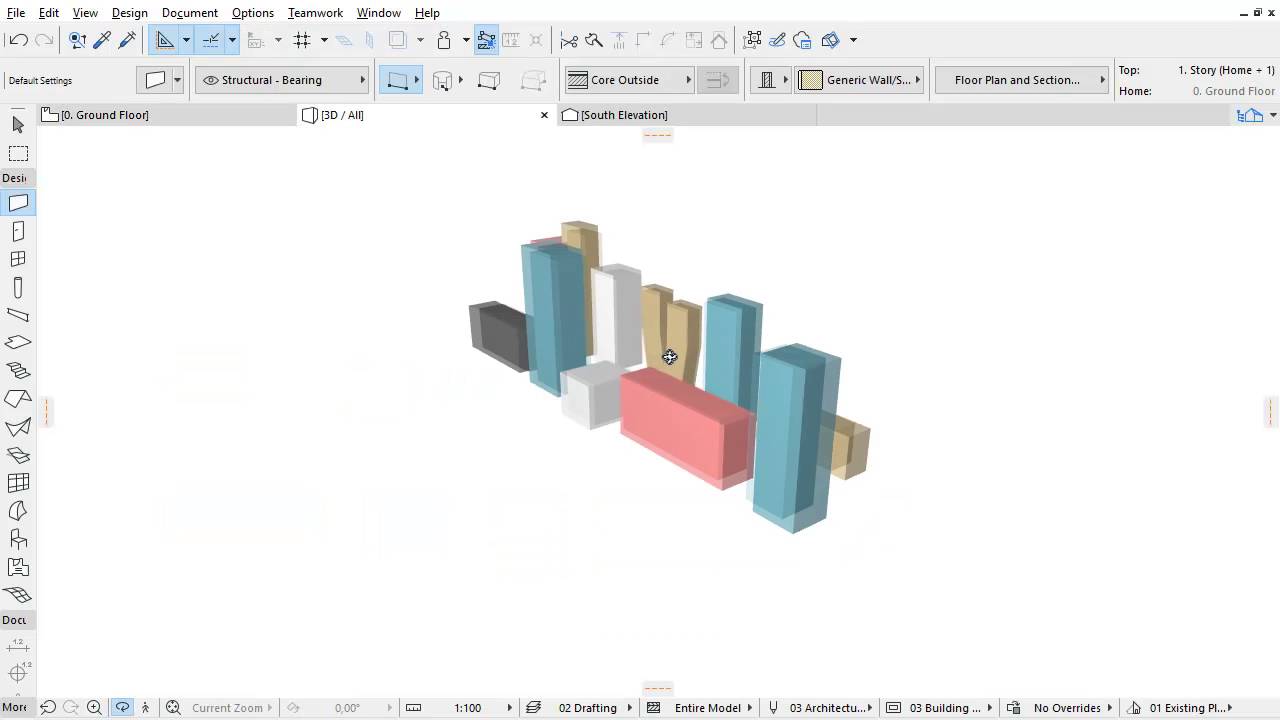Select the curved wall geometry method
This screenshot has width=1280, height=720.
[x=442, y=80]
